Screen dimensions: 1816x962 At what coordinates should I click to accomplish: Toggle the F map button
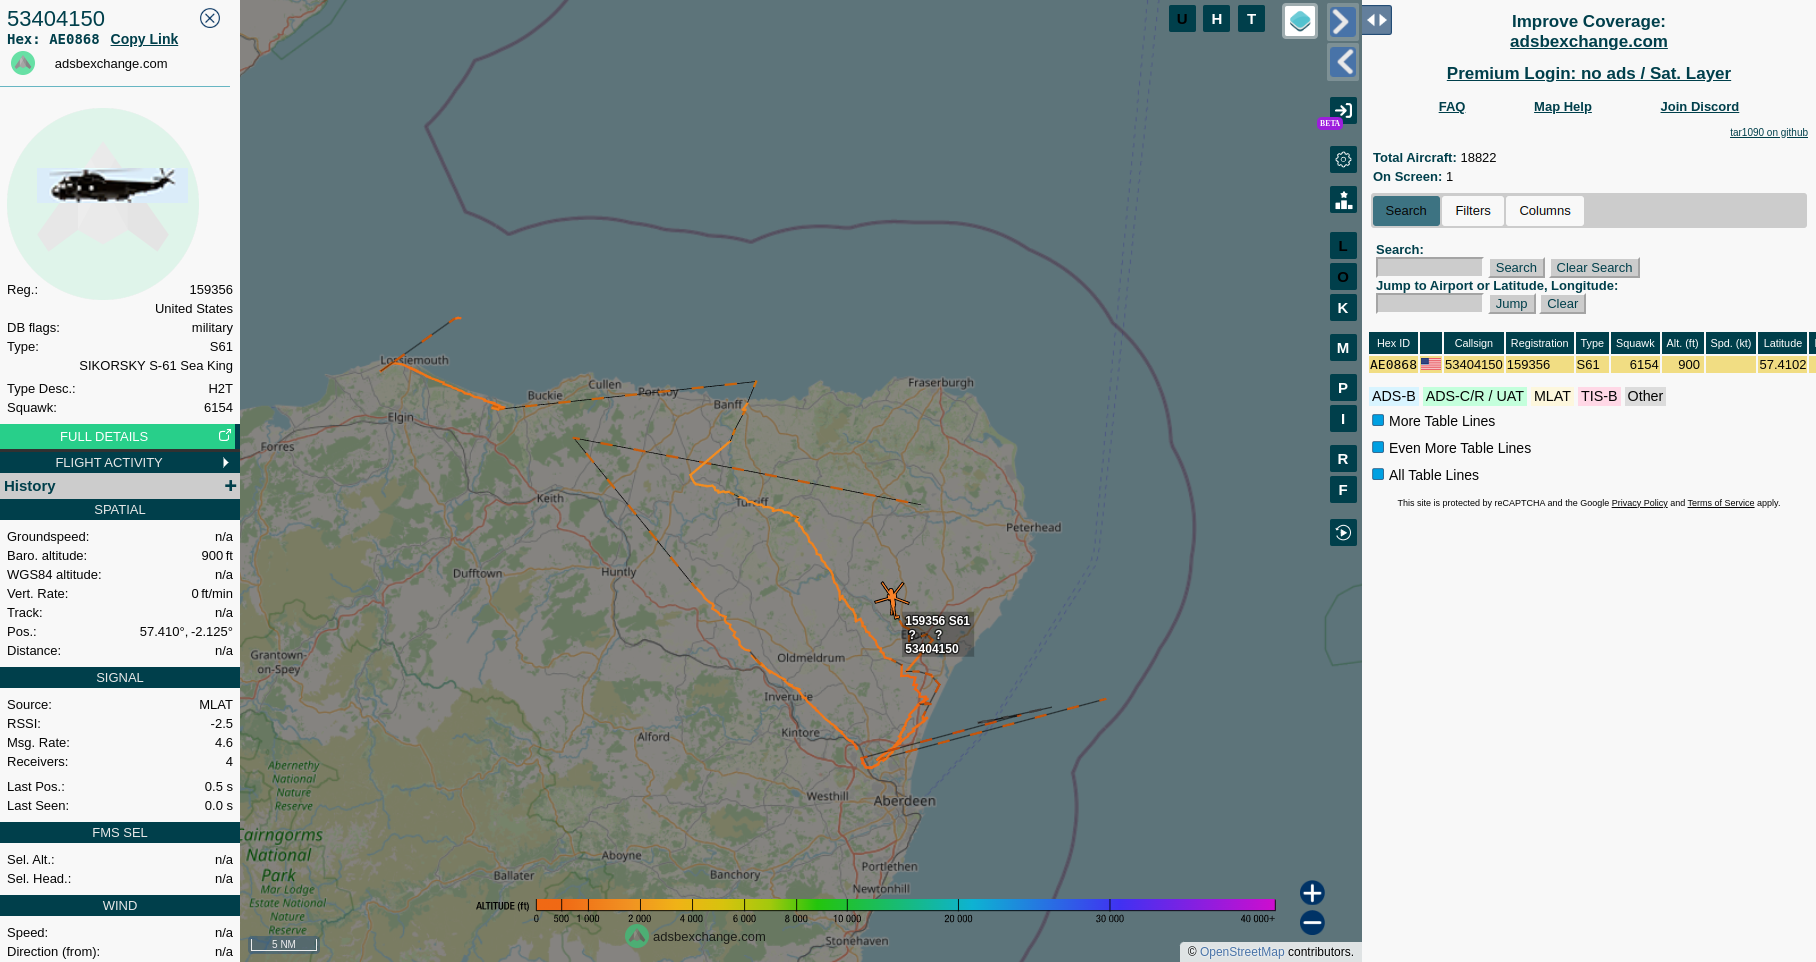click(x=1343, y=490)
